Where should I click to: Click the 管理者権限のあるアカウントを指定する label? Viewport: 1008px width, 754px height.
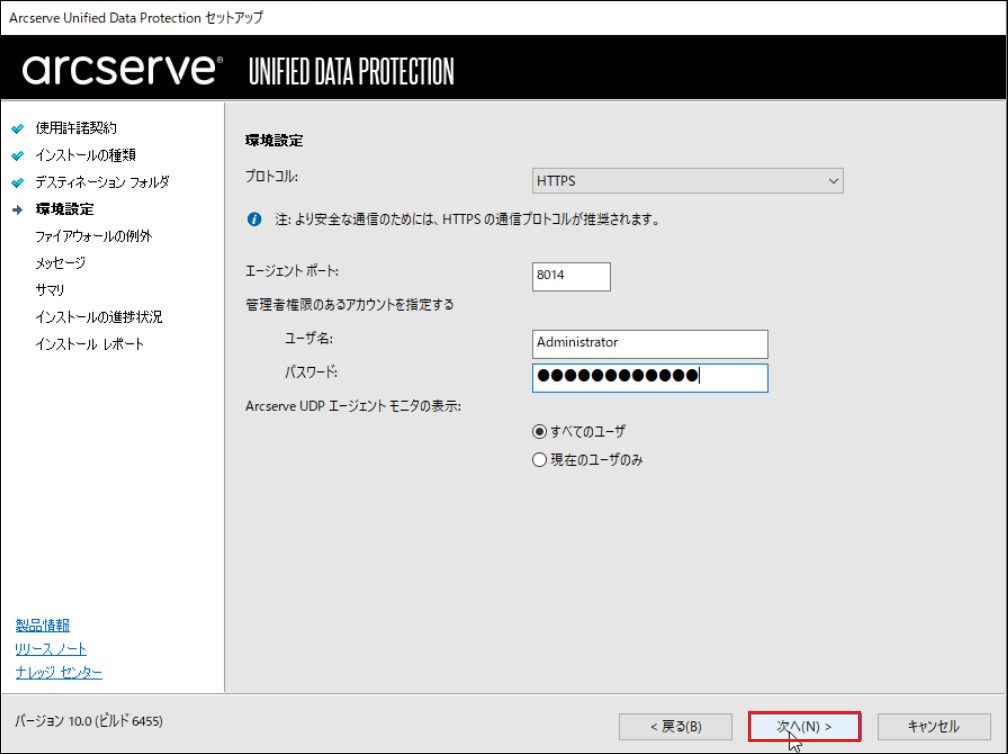(350, 304)
